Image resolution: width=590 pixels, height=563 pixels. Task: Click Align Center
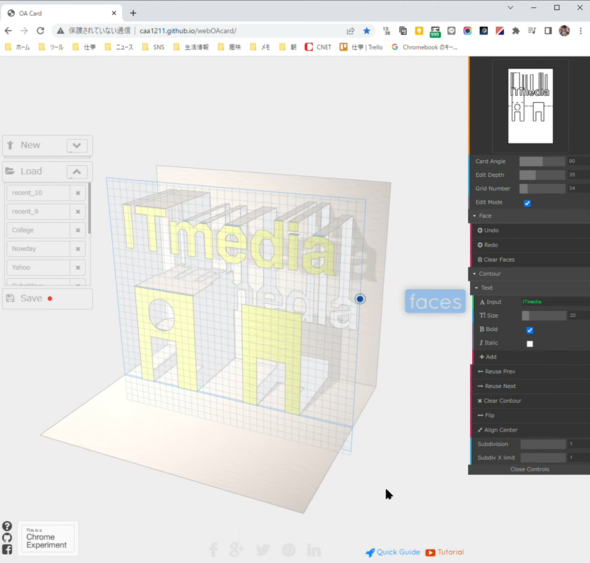coord(530,430)
